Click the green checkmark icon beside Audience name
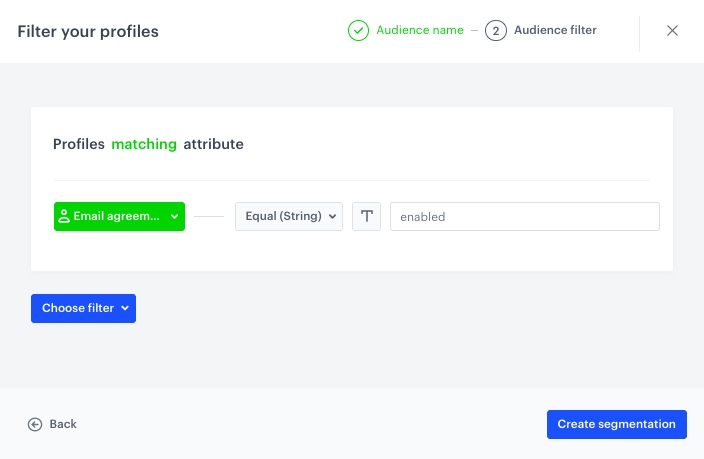704x459 pixels. click(358, 31)
